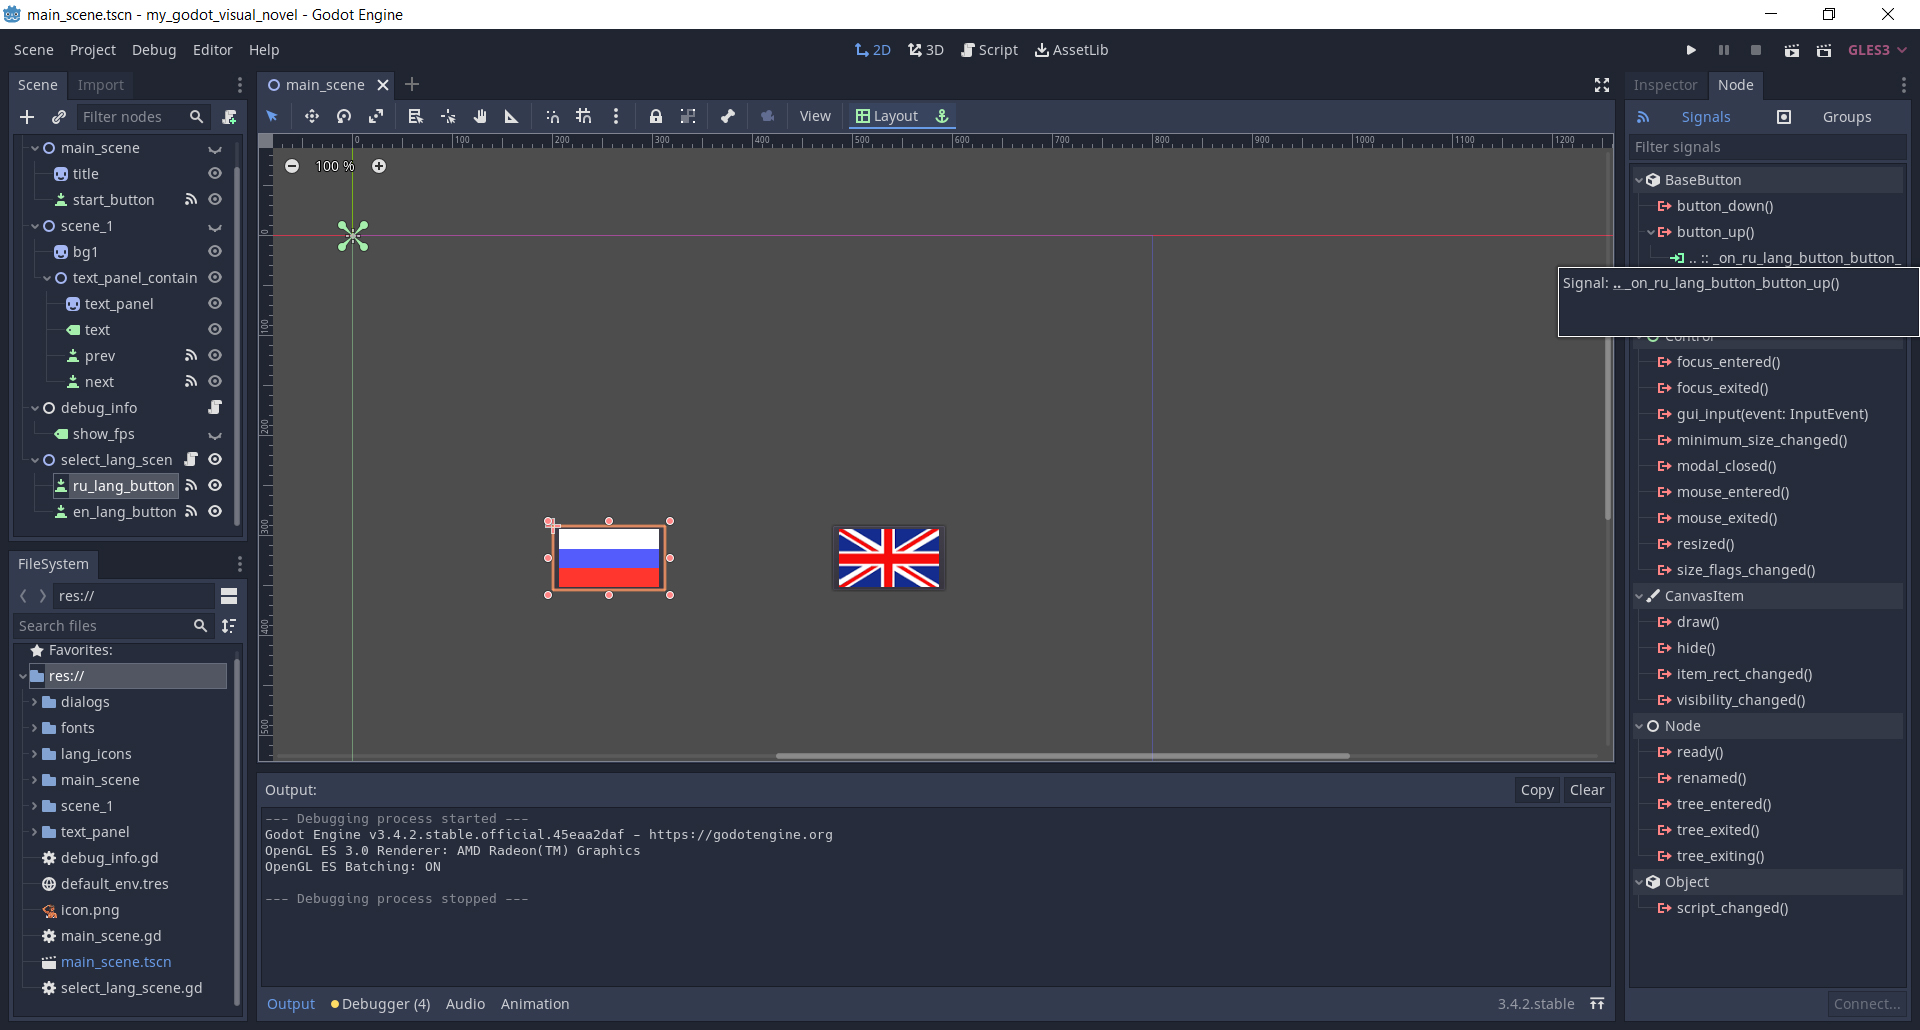This screenshot has width=1920, height=1030.
Task: Toggle visibility of text_panel node
Action: coord(215,304)
